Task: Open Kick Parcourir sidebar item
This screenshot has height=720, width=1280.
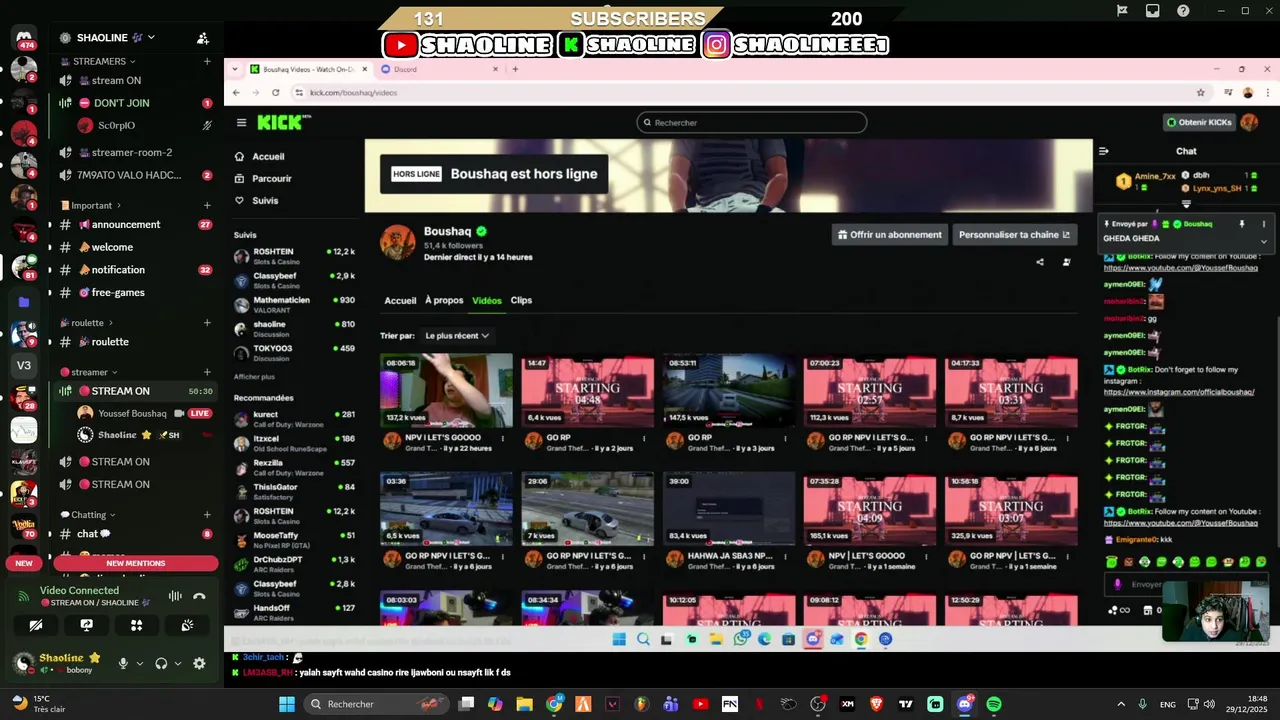Action: pos(271,179)
